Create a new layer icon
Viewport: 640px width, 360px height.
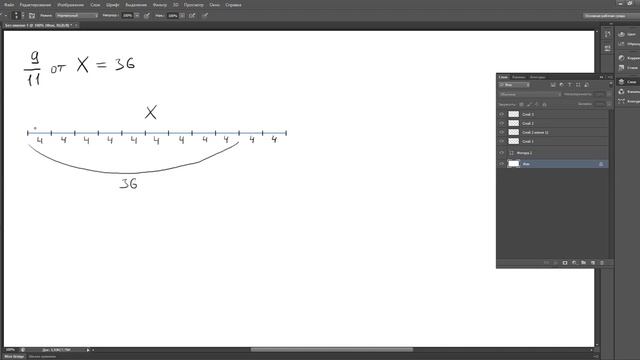click(593, 263)
